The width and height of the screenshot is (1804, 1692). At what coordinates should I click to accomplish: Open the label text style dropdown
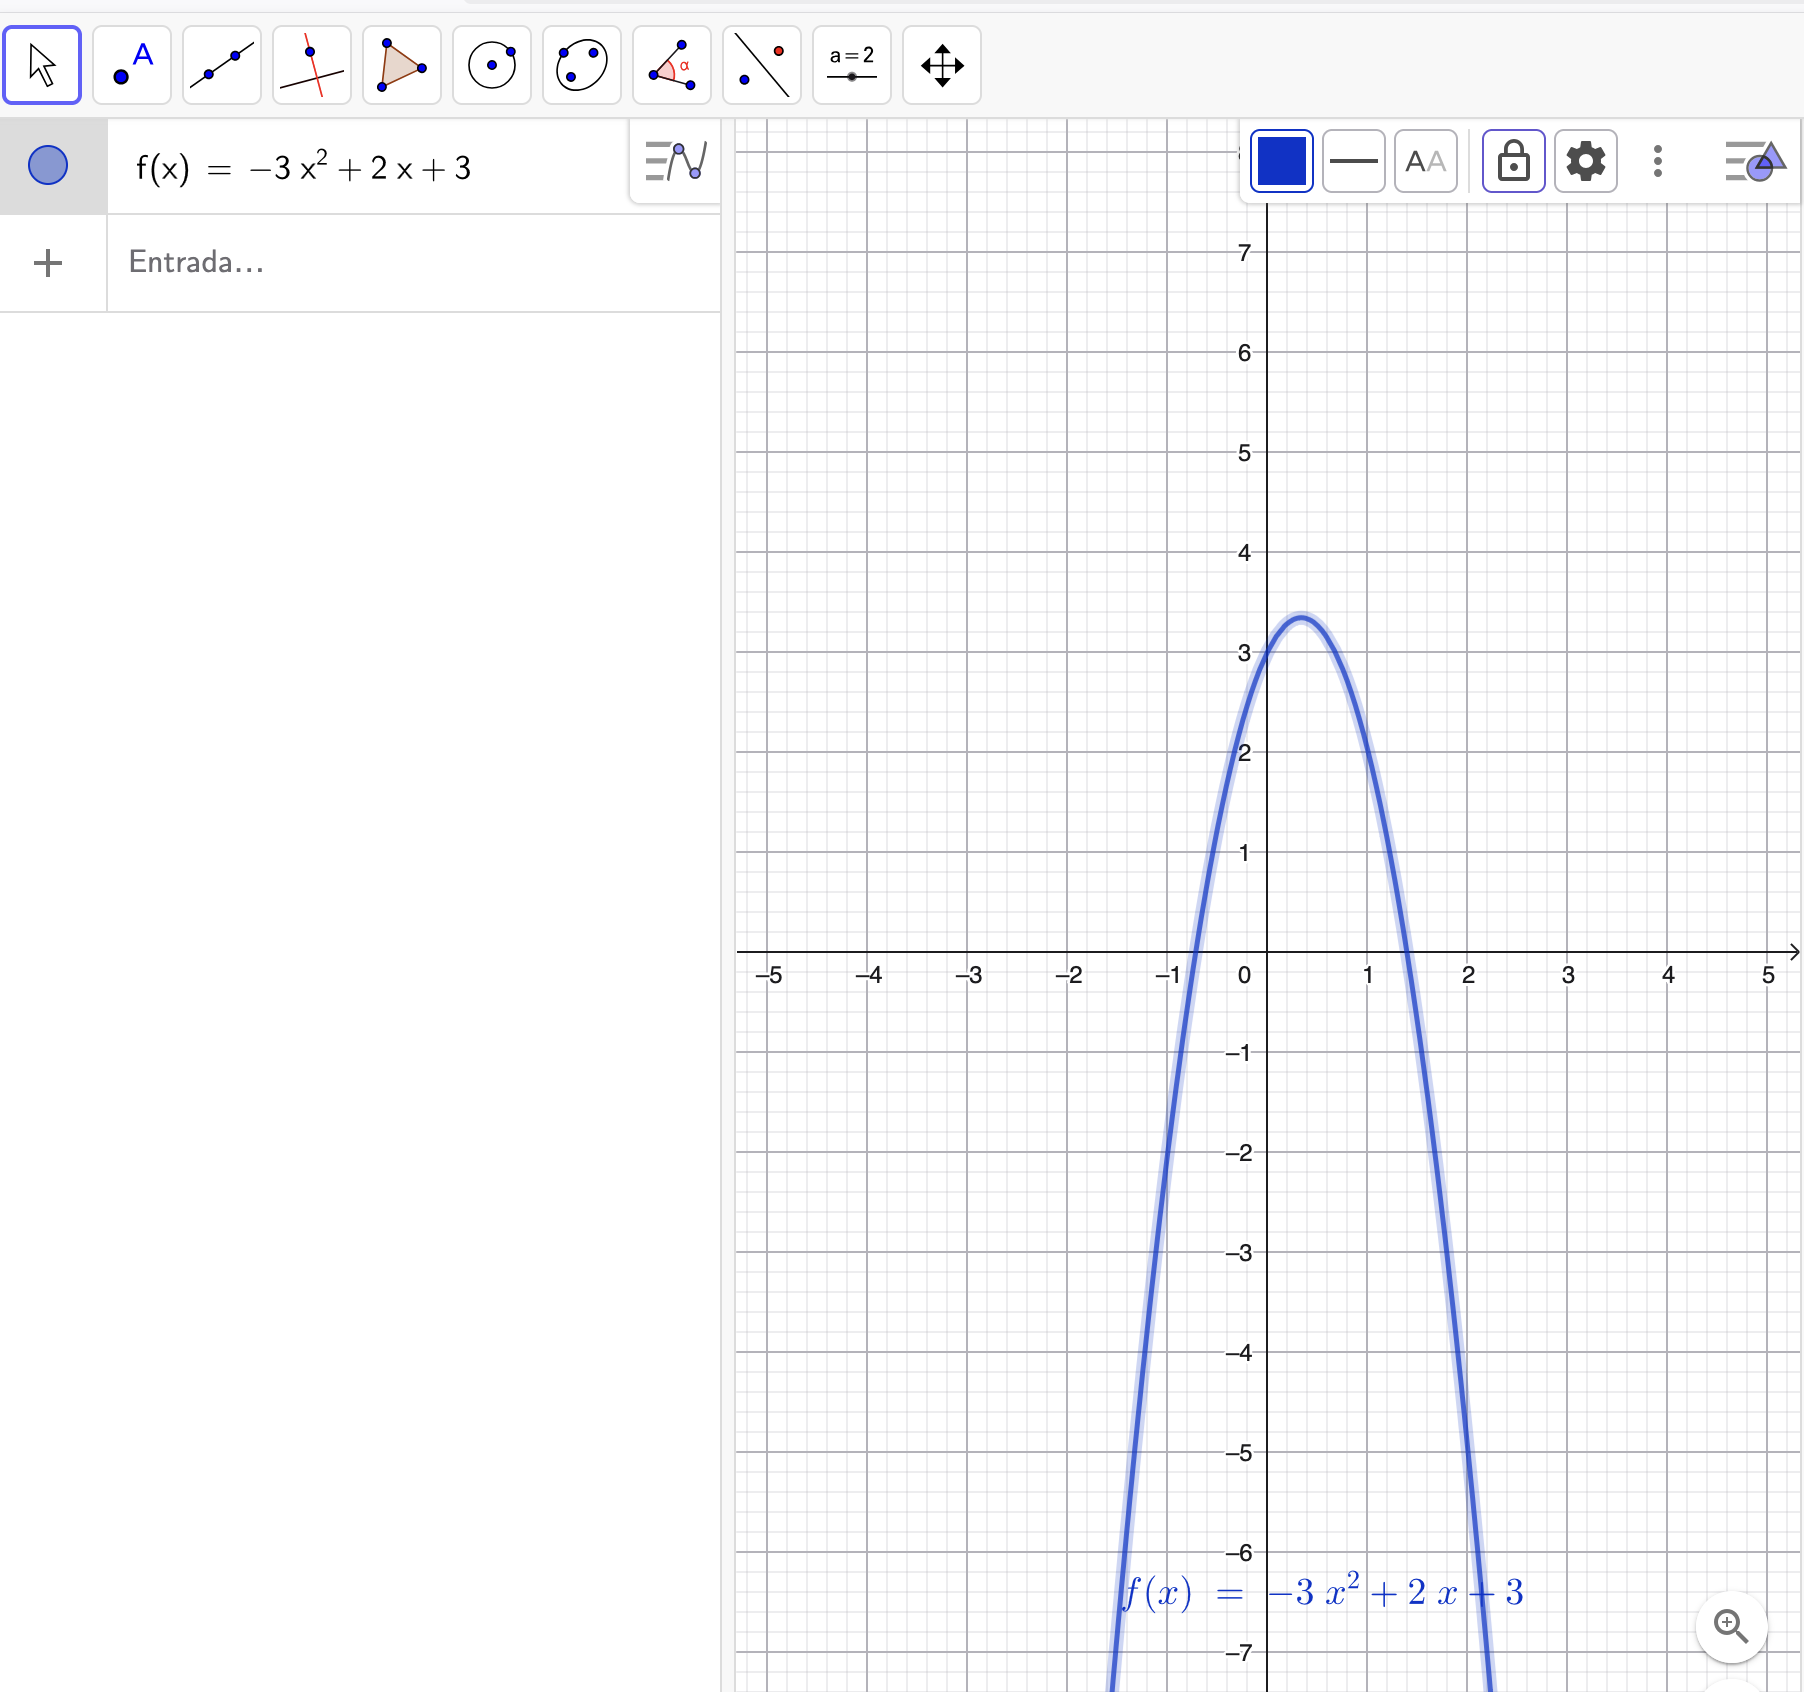1425,161
